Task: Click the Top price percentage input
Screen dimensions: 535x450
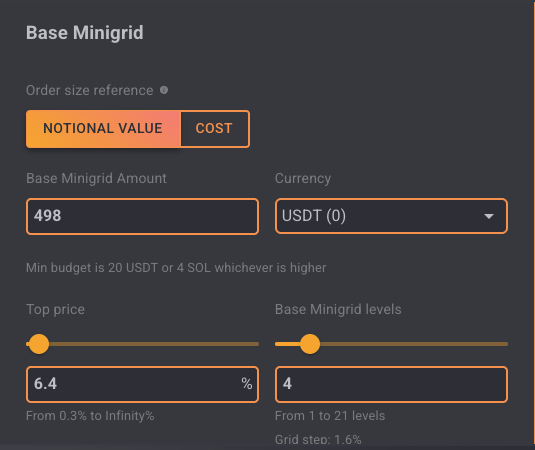Action: point(142,384)
